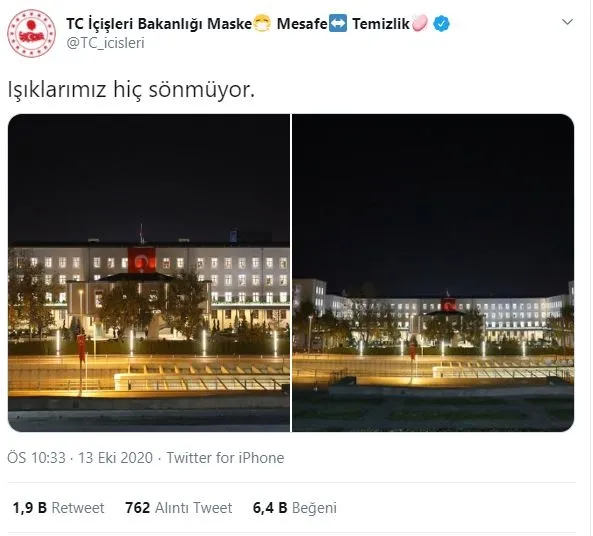593x536 pixels.
Task: Click the large Turkish flag on left photo building
Action: click(142, 259)
